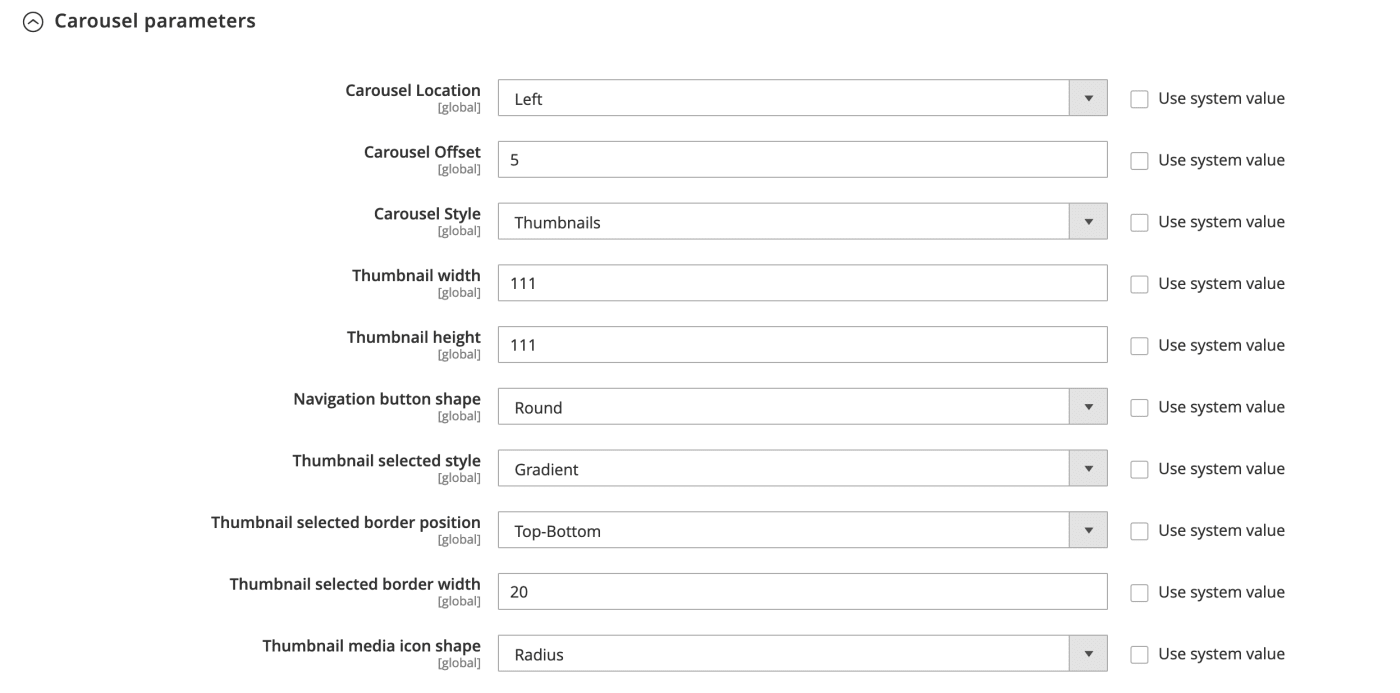Enable system value for Carousel Location
Image resolution: width=1400 pixels, height=693 pixels.
click(x=1139, y=99)
